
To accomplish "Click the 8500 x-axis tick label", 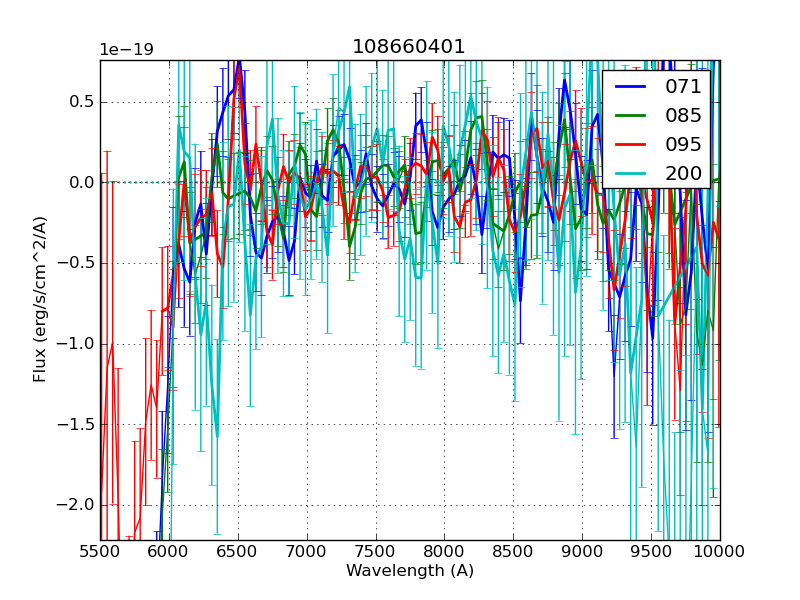I will pos(514,551).
